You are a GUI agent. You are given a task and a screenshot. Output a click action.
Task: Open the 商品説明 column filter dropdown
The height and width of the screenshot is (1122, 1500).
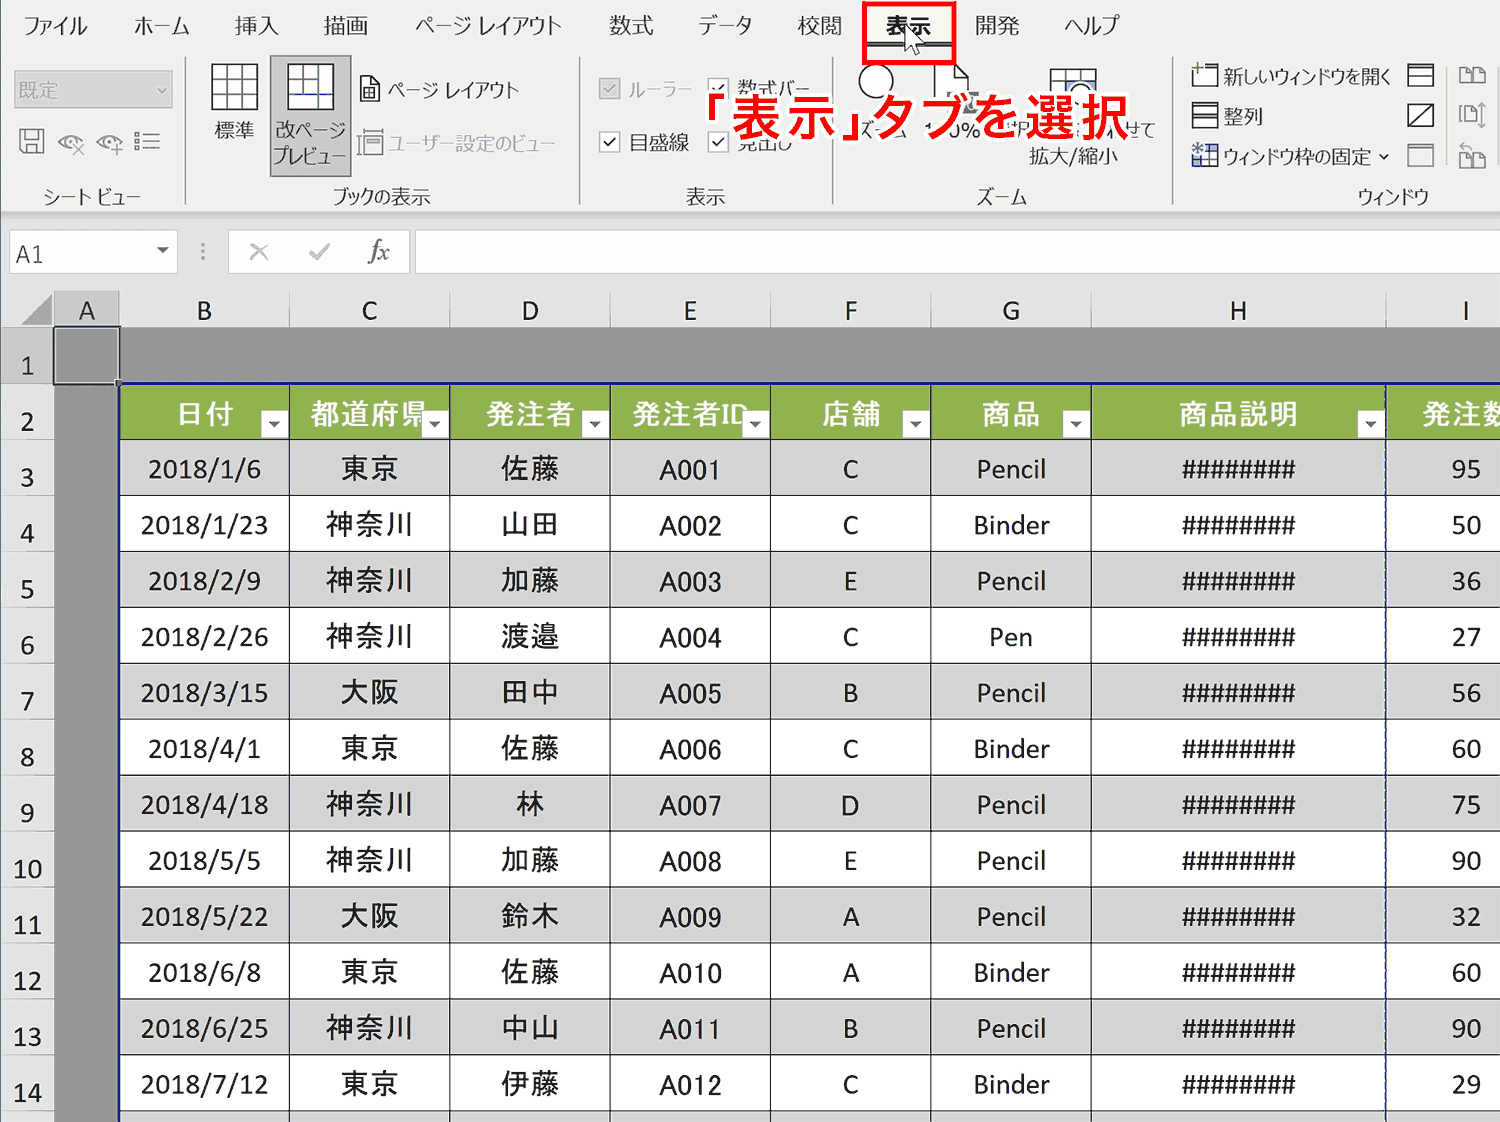click(x=1371, y=424)
